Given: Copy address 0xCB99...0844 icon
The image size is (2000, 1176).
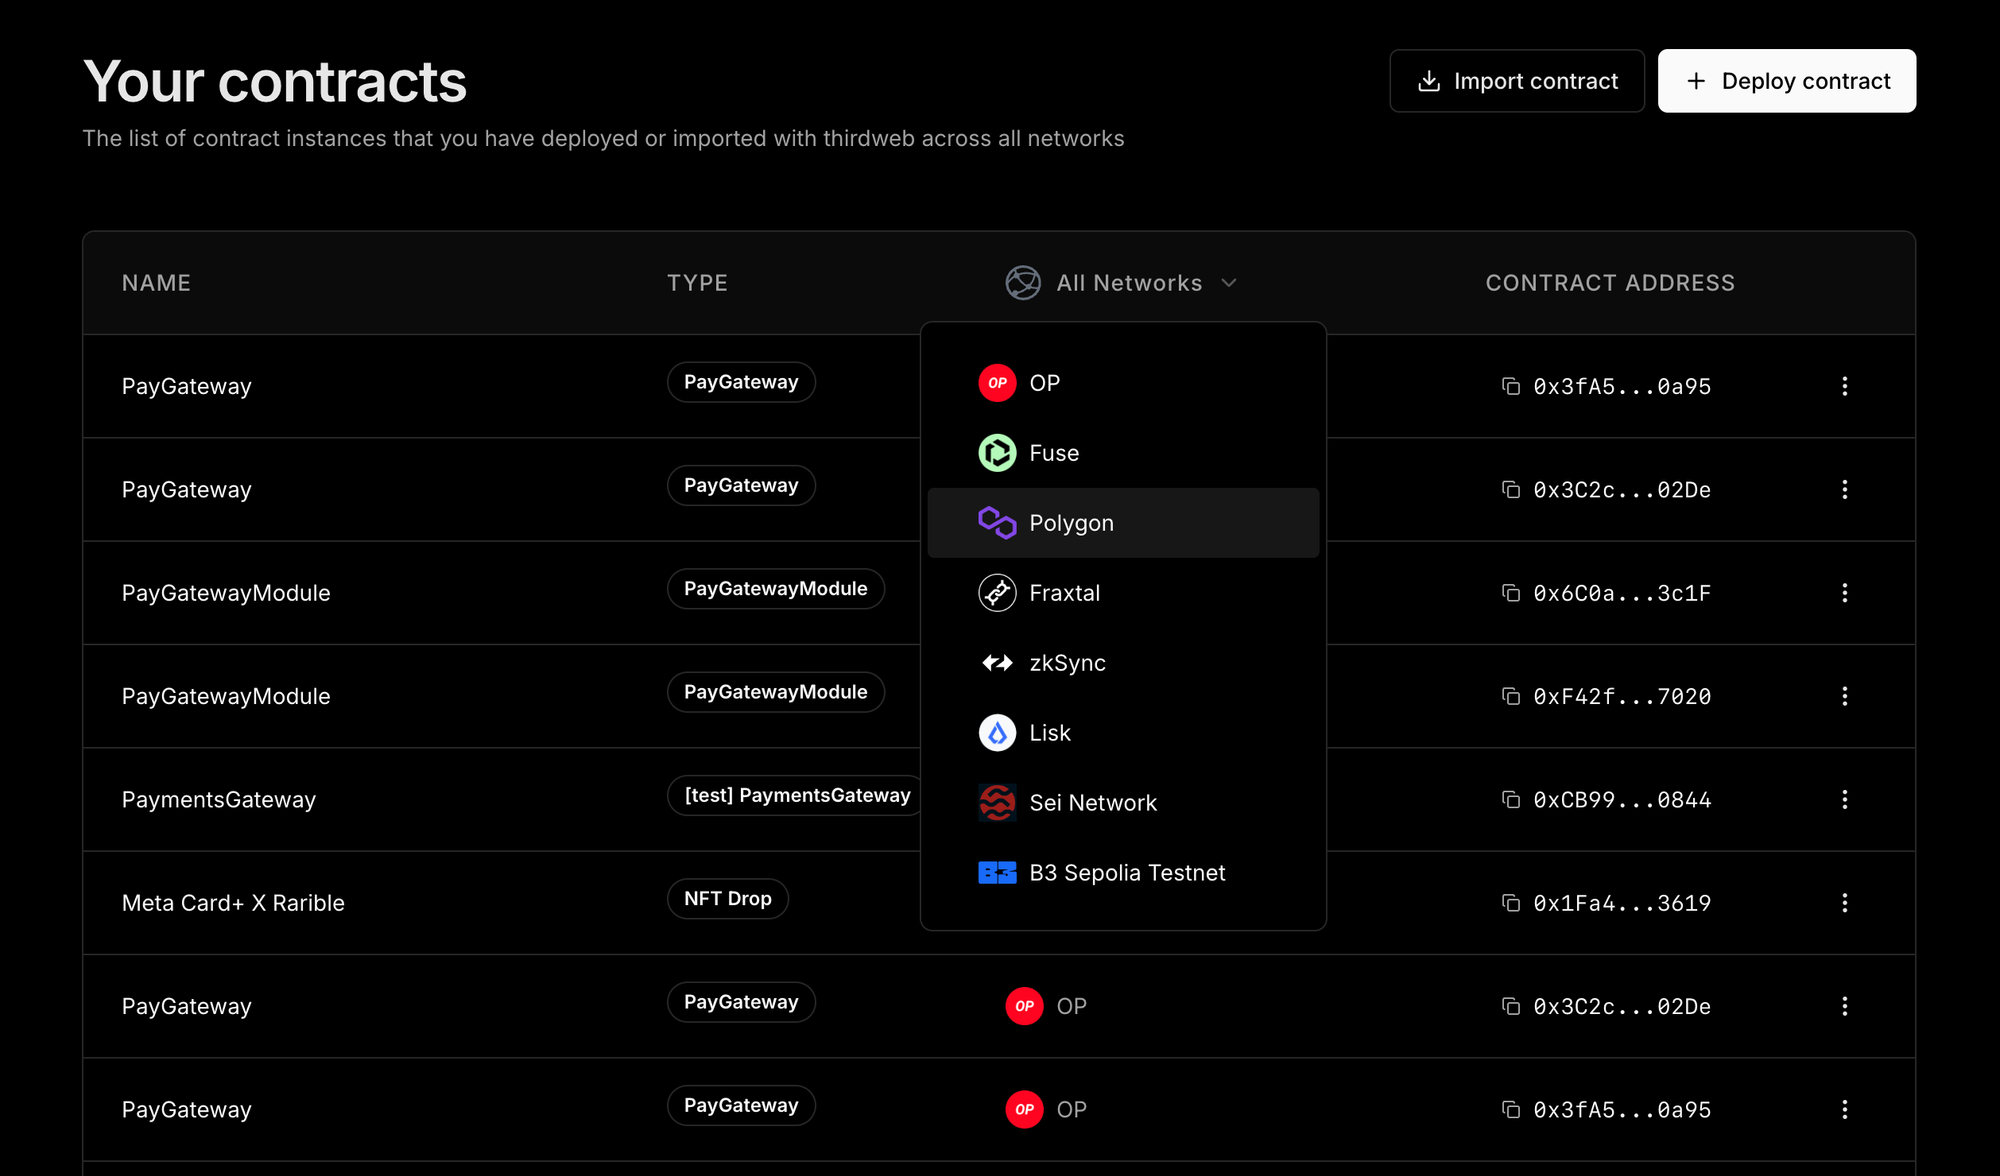Looking at the screenshot, I should point(1510,799).
